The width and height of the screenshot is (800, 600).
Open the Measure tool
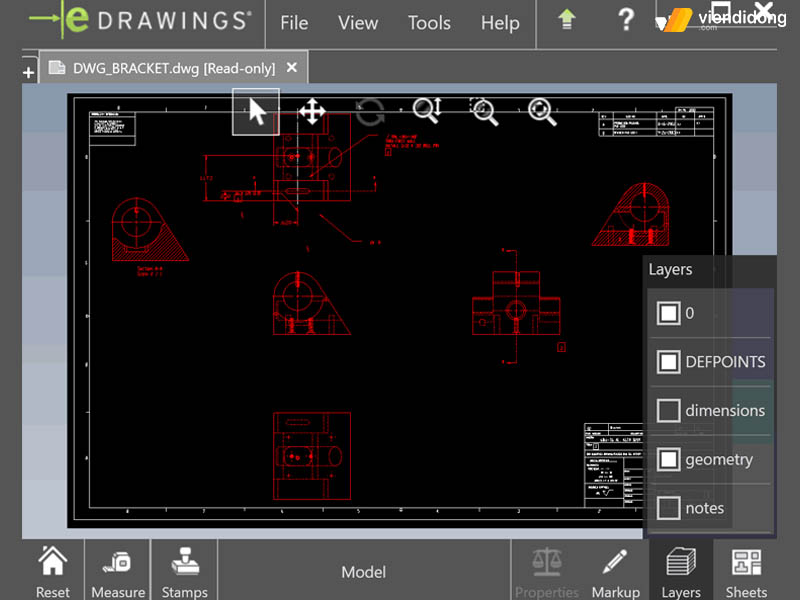118,572
